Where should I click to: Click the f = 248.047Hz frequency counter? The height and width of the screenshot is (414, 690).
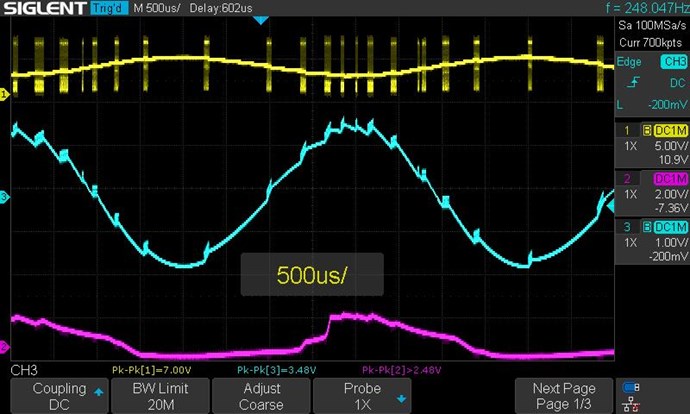(x=647, y=8)
